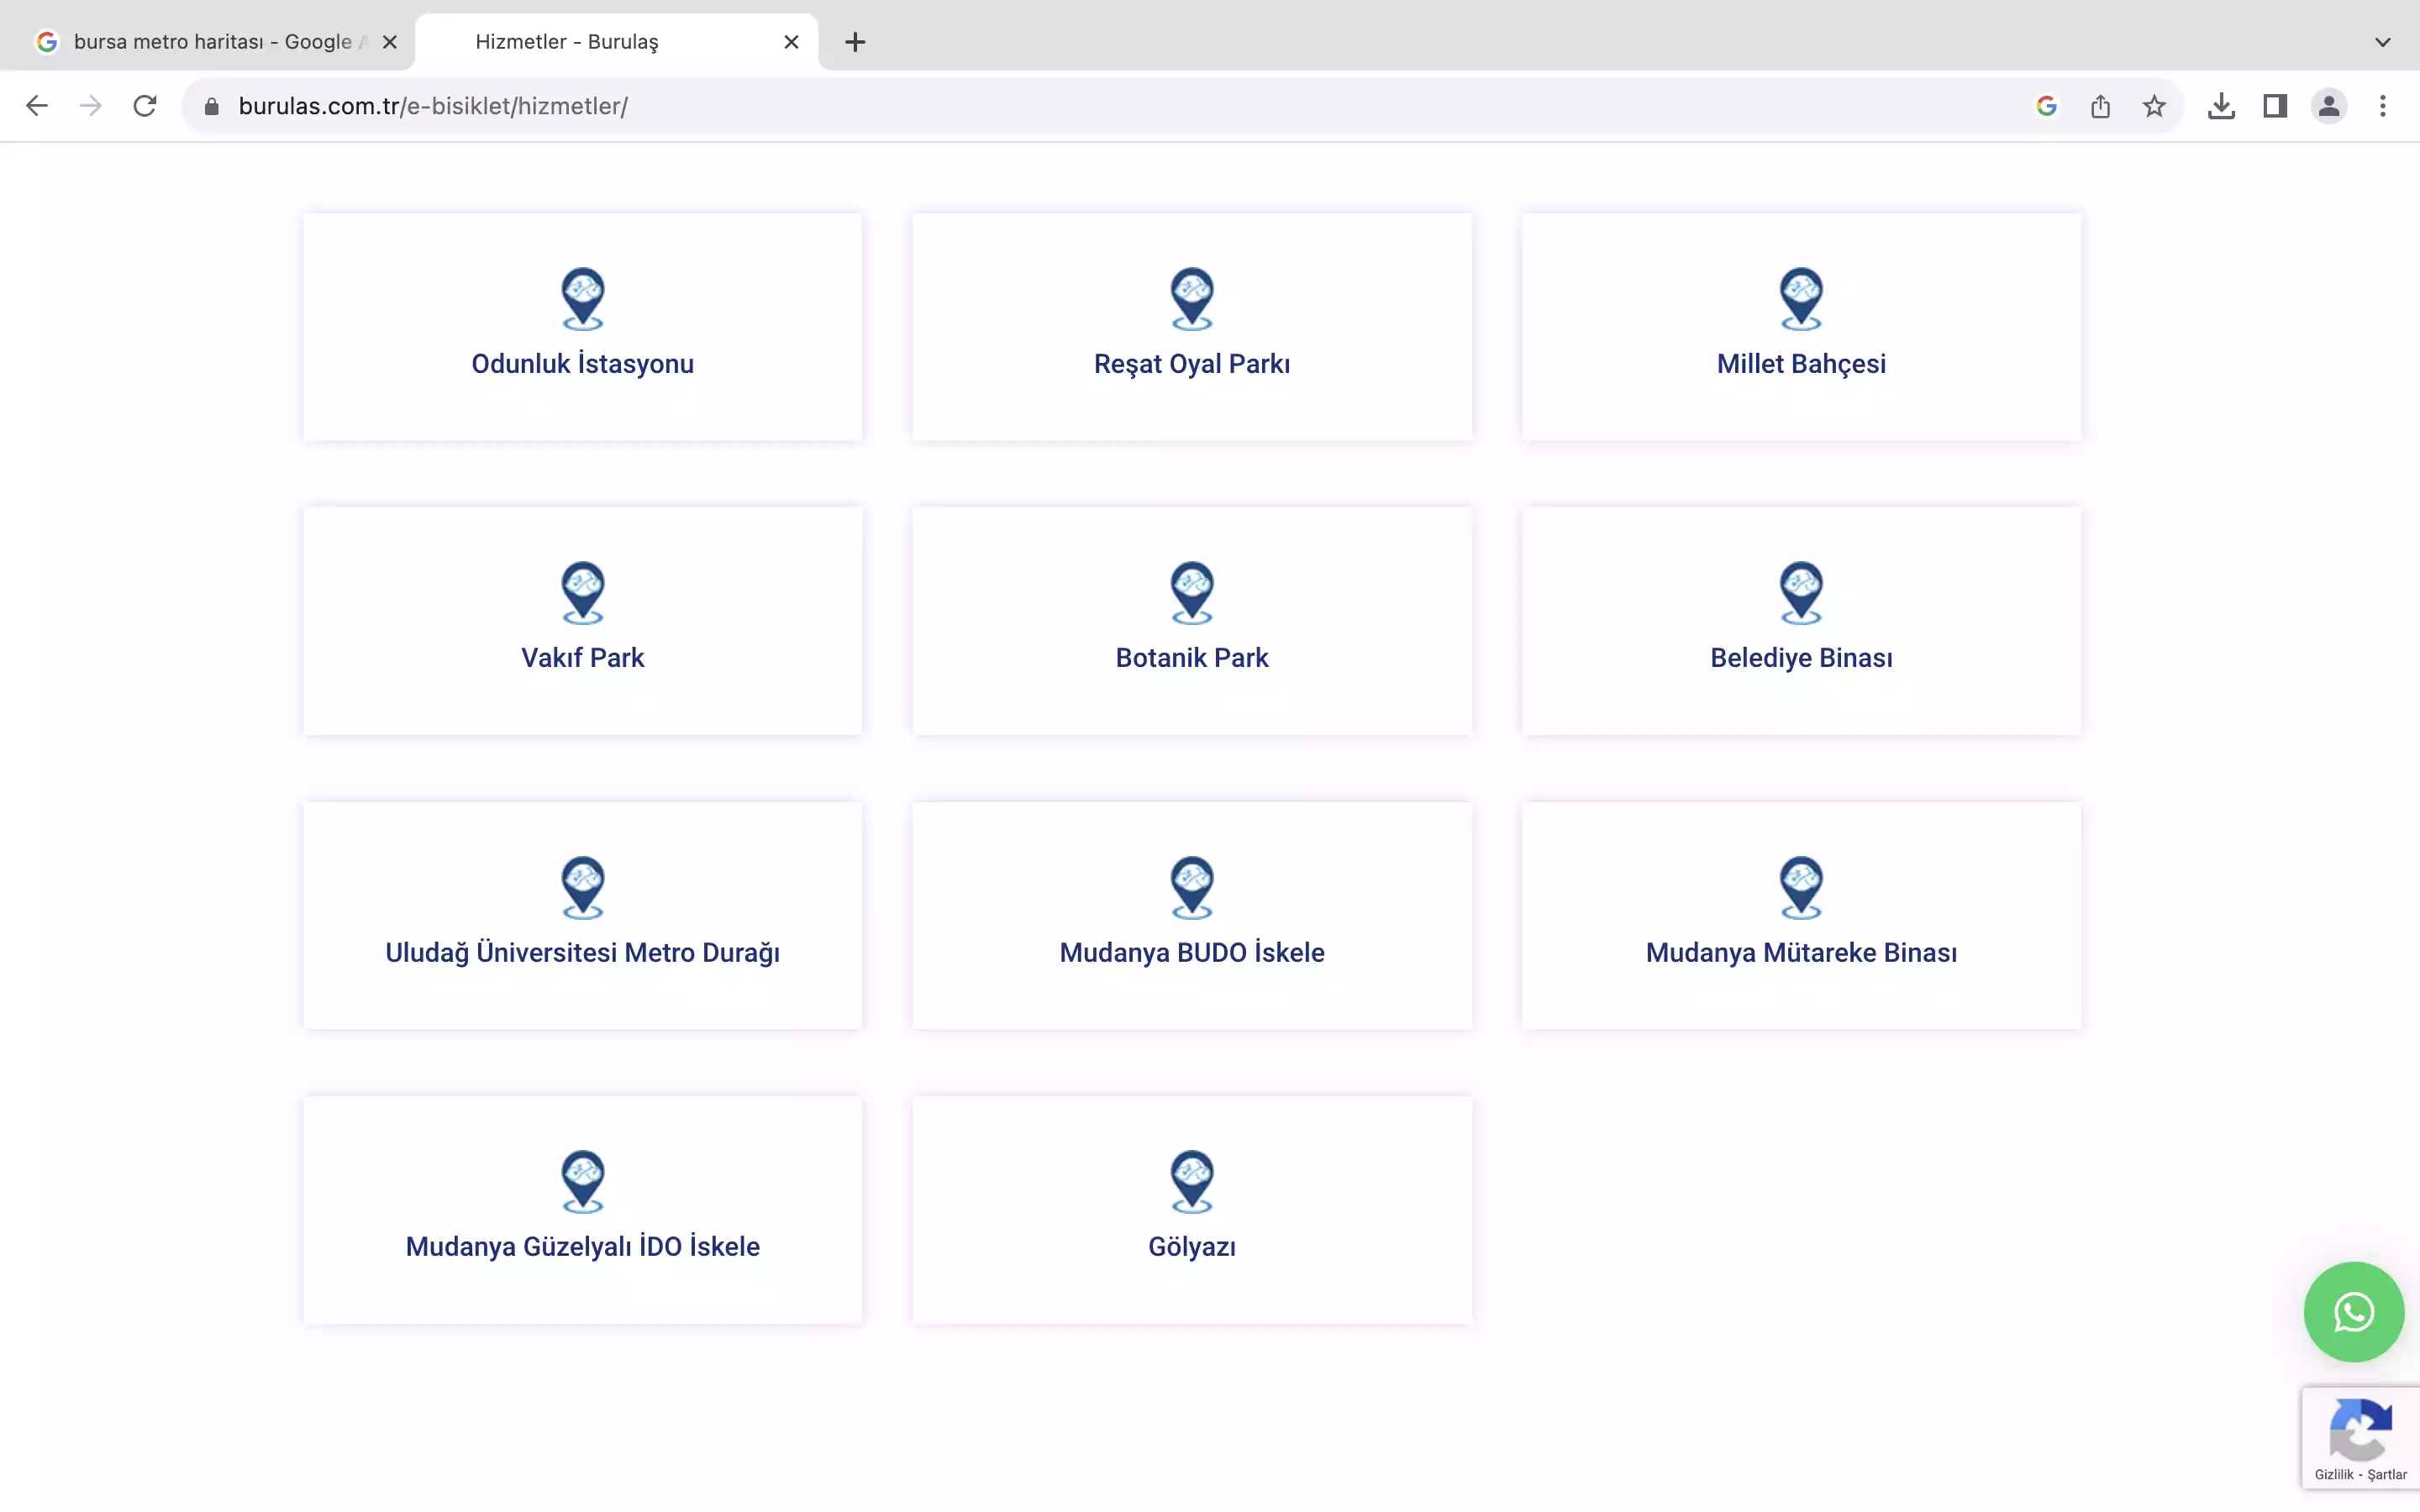Click the Belediye Binası location pin icon

(1801, 593)
